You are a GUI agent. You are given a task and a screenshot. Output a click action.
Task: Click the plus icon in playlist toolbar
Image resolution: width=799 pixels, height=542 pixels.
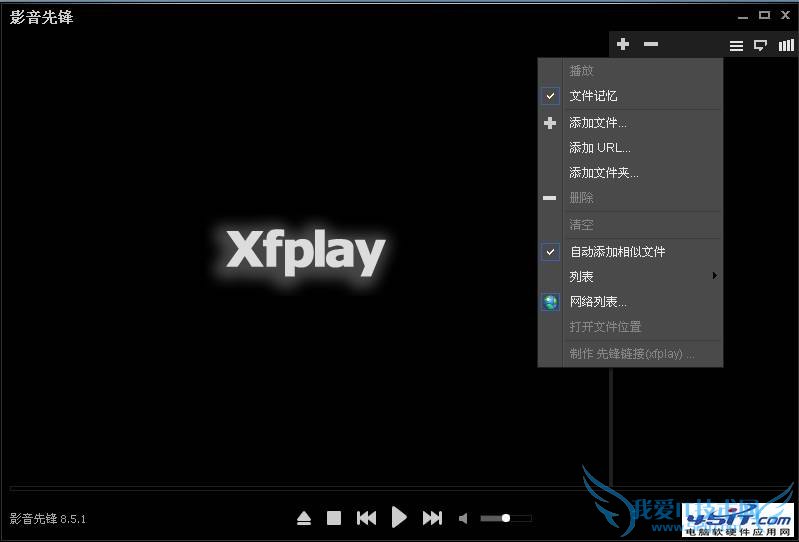[x=623, y=44]
